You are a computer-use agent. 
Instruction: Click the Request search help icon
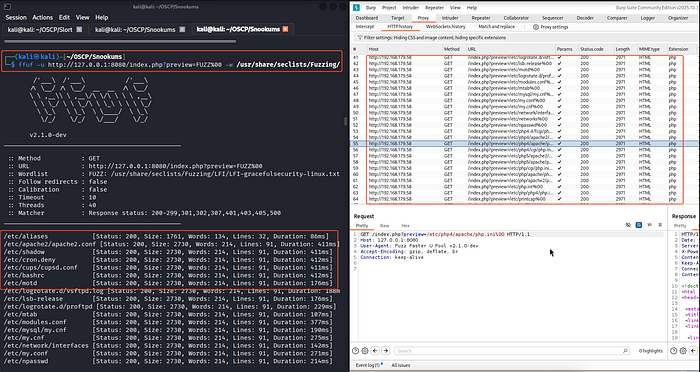click(355, 351)
